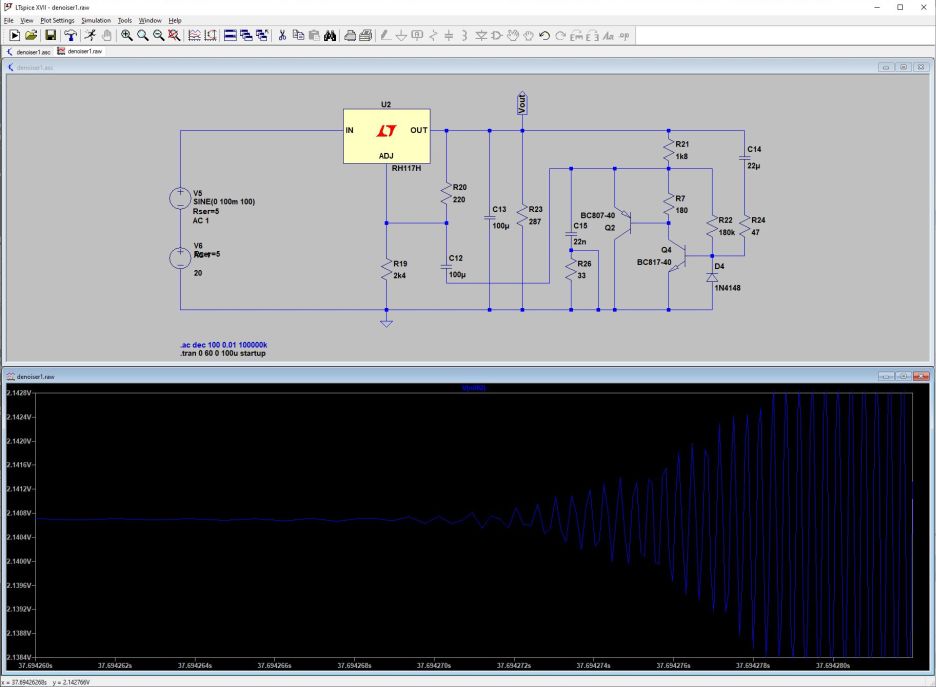Click the Undo arrow icon
The width and height of the screenshot is (936, 687).
click(544, 36)
